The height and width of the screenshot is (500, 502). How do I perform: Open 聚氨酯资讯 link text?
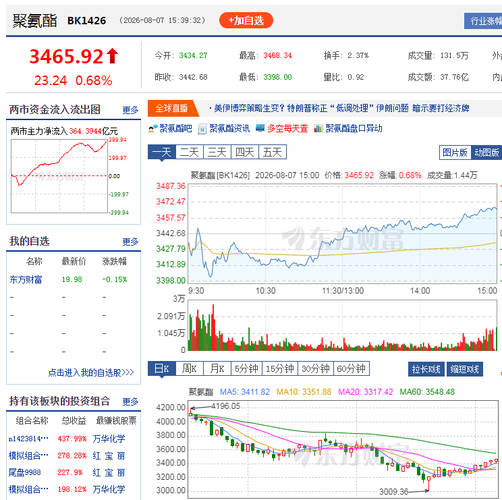coord(229,128)
